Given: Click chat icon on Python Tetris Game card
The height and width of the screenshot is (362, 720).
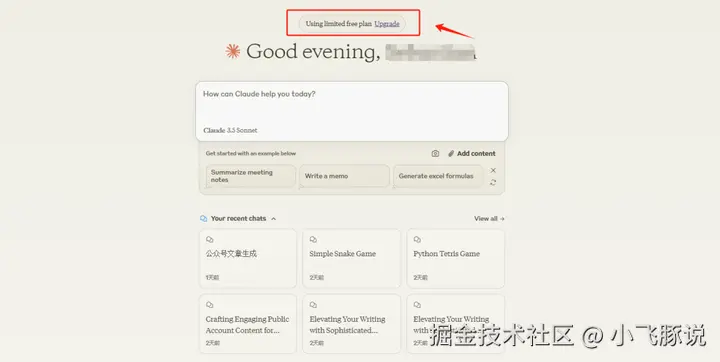Looking at the screenshot, I should pos(417,239).
